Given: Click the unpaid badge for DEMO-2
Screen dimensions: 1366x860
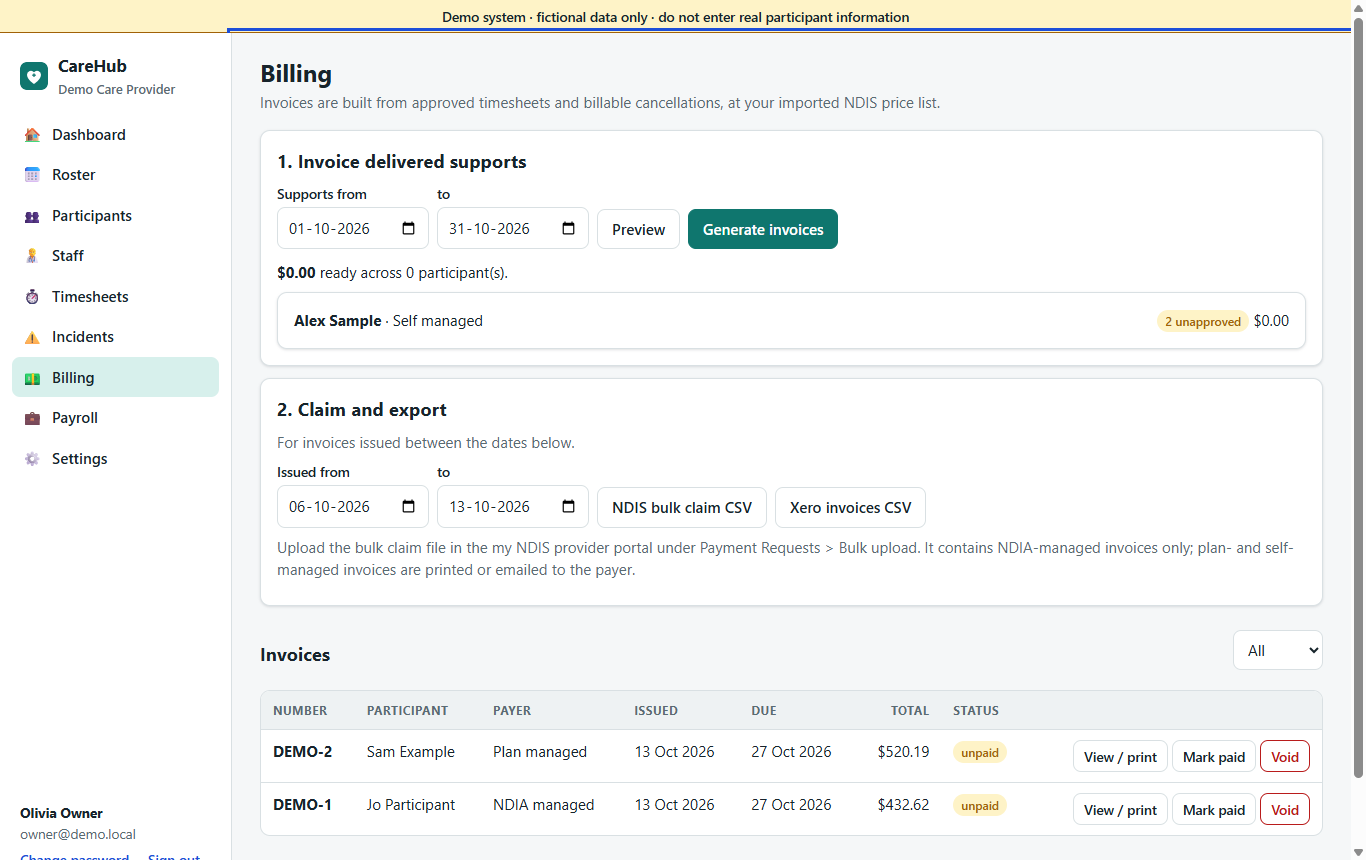Looking at the screenshot, I should [x=980, y=752].
